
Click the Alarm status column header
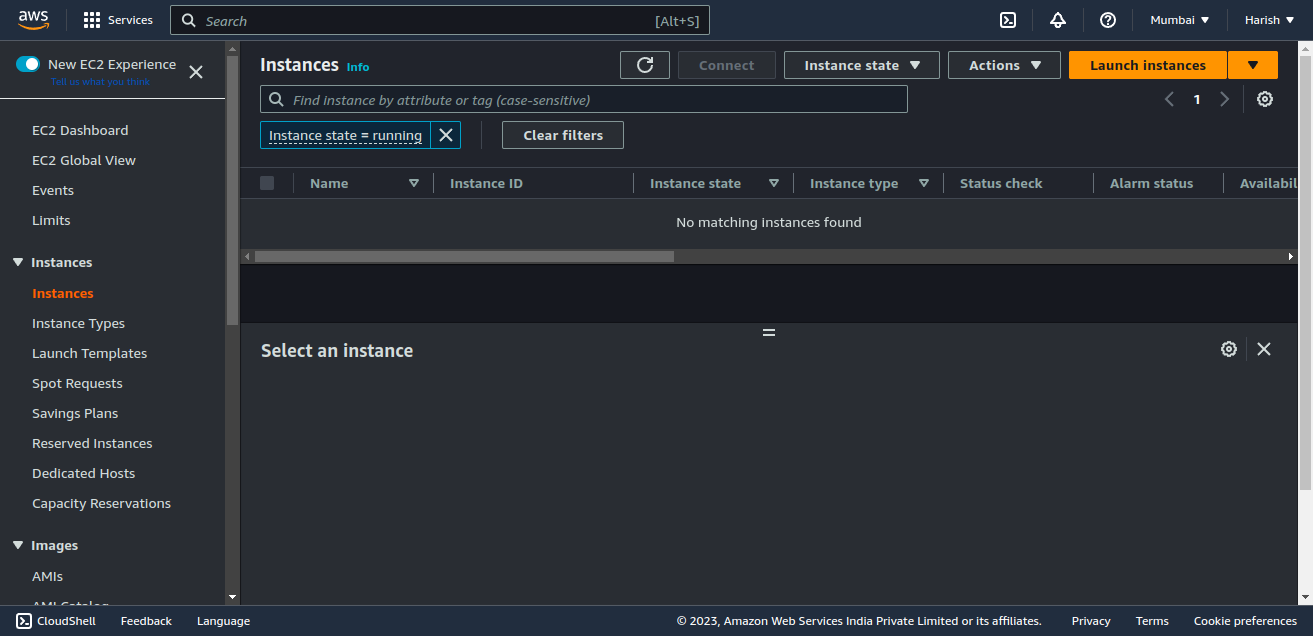1151,183
